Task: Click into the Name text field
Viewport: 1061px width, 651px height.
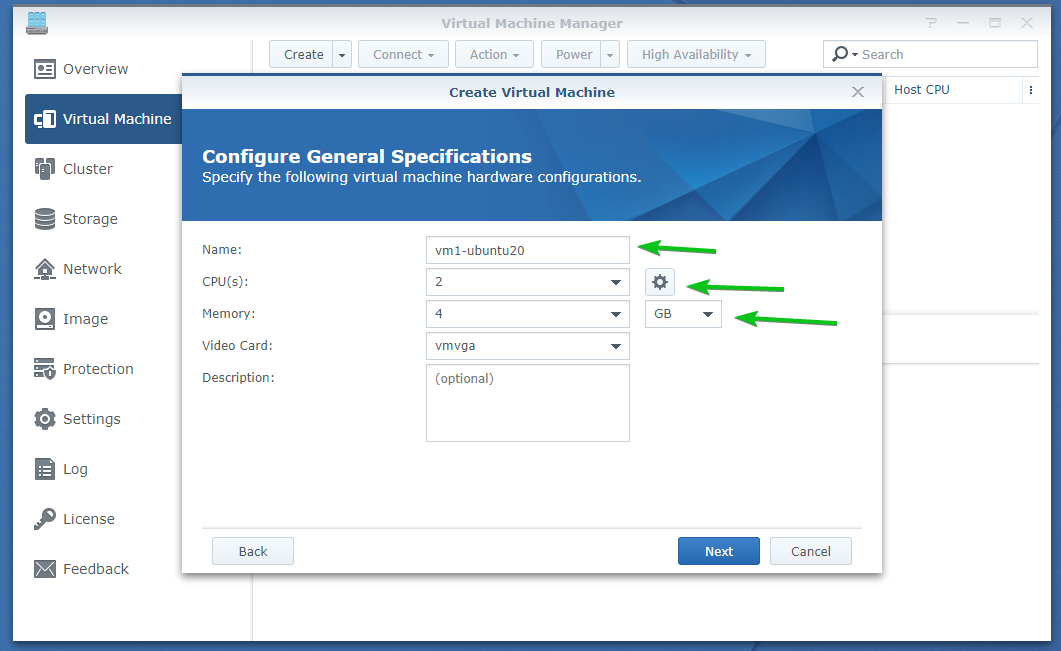Action: click(x=527, y=250)
